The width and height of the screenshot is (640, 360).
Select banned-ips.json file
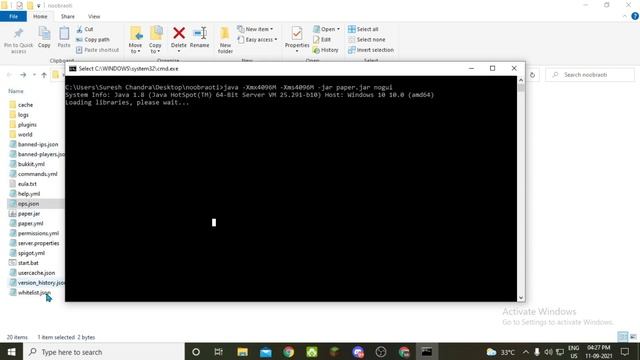pyautogui.click(x=34, y=144)
